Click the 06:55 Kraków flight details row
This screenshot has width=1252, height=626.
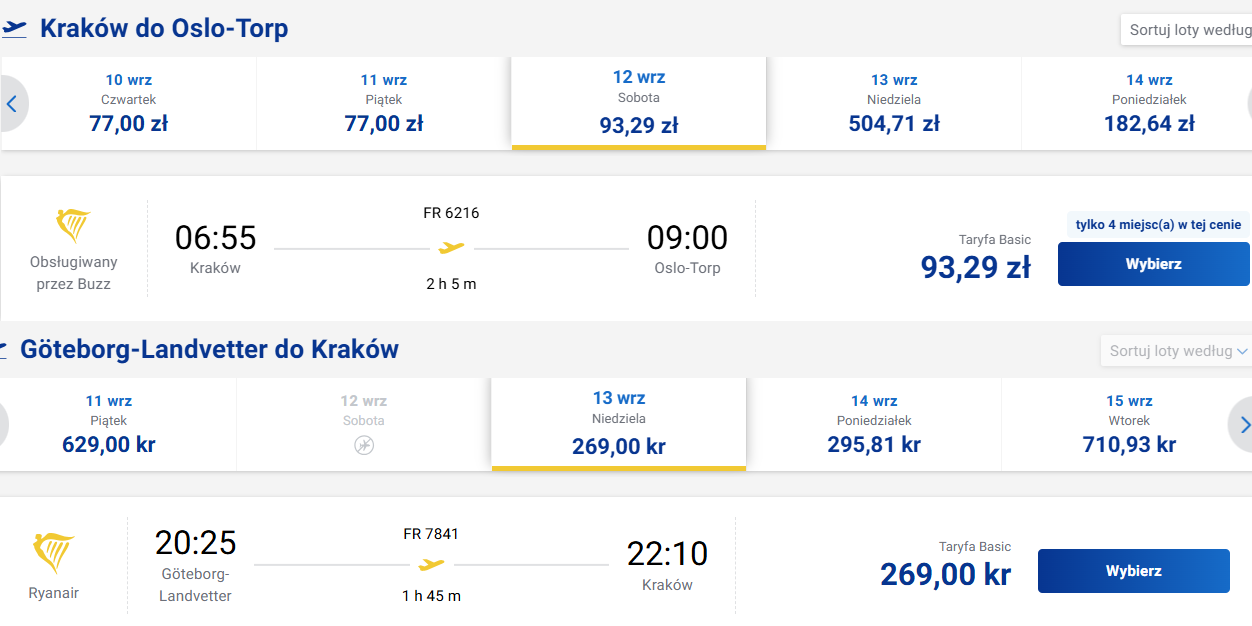626,249
